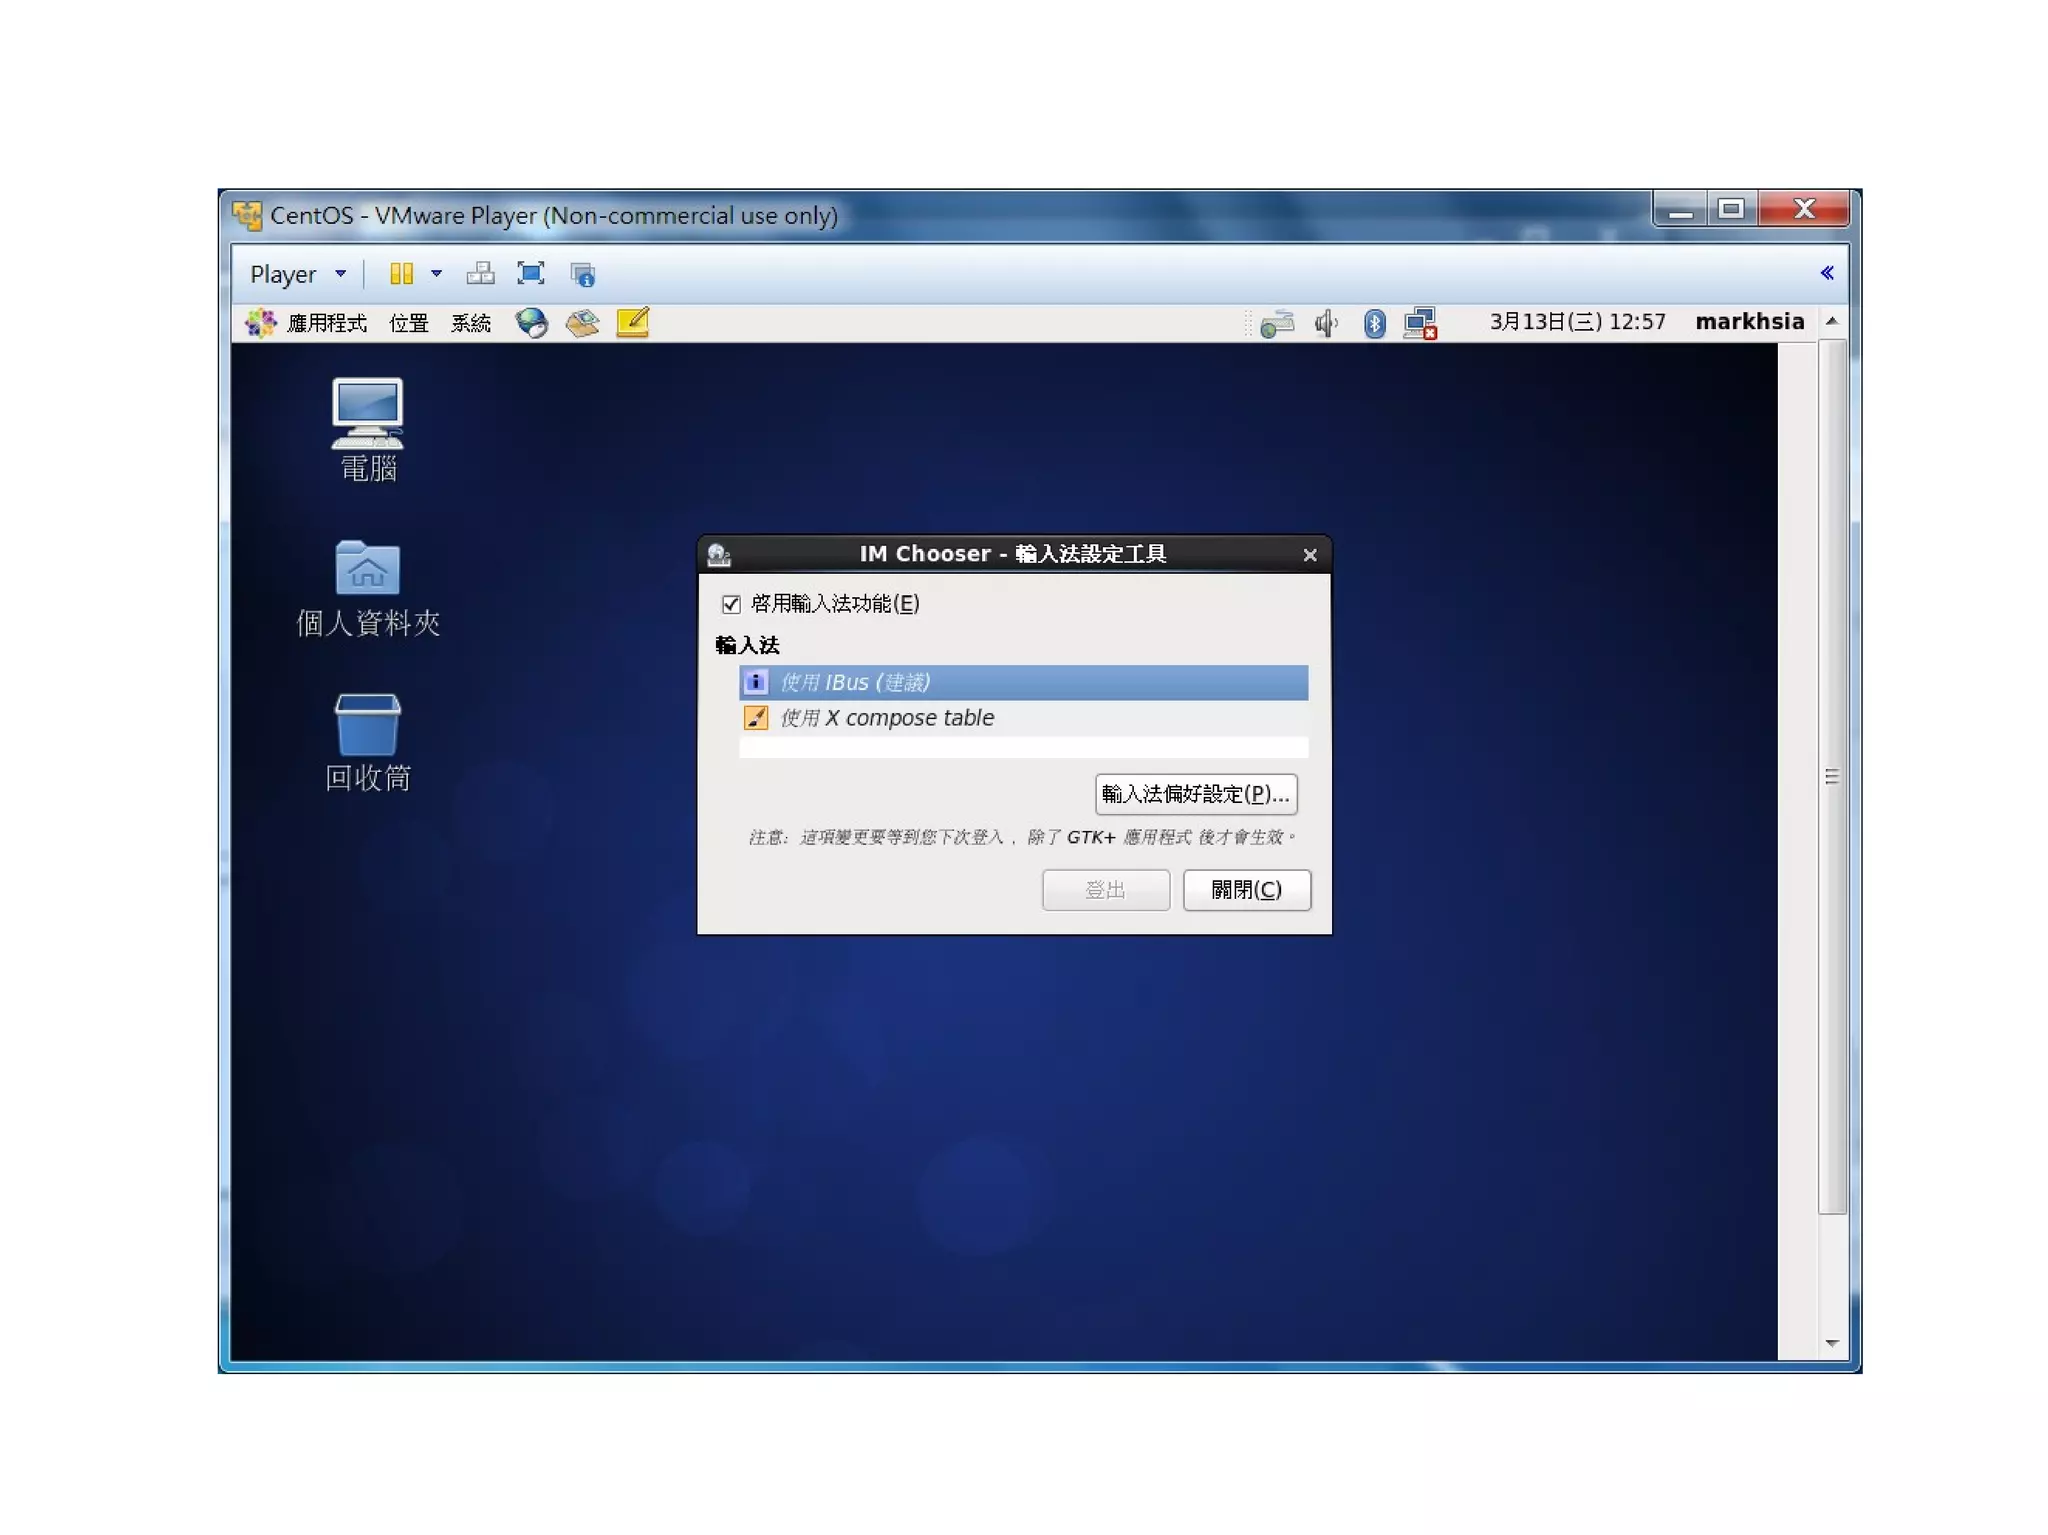
Task: Open the yellow notes icon in the GNOME panel
Action: coord(633,322)
